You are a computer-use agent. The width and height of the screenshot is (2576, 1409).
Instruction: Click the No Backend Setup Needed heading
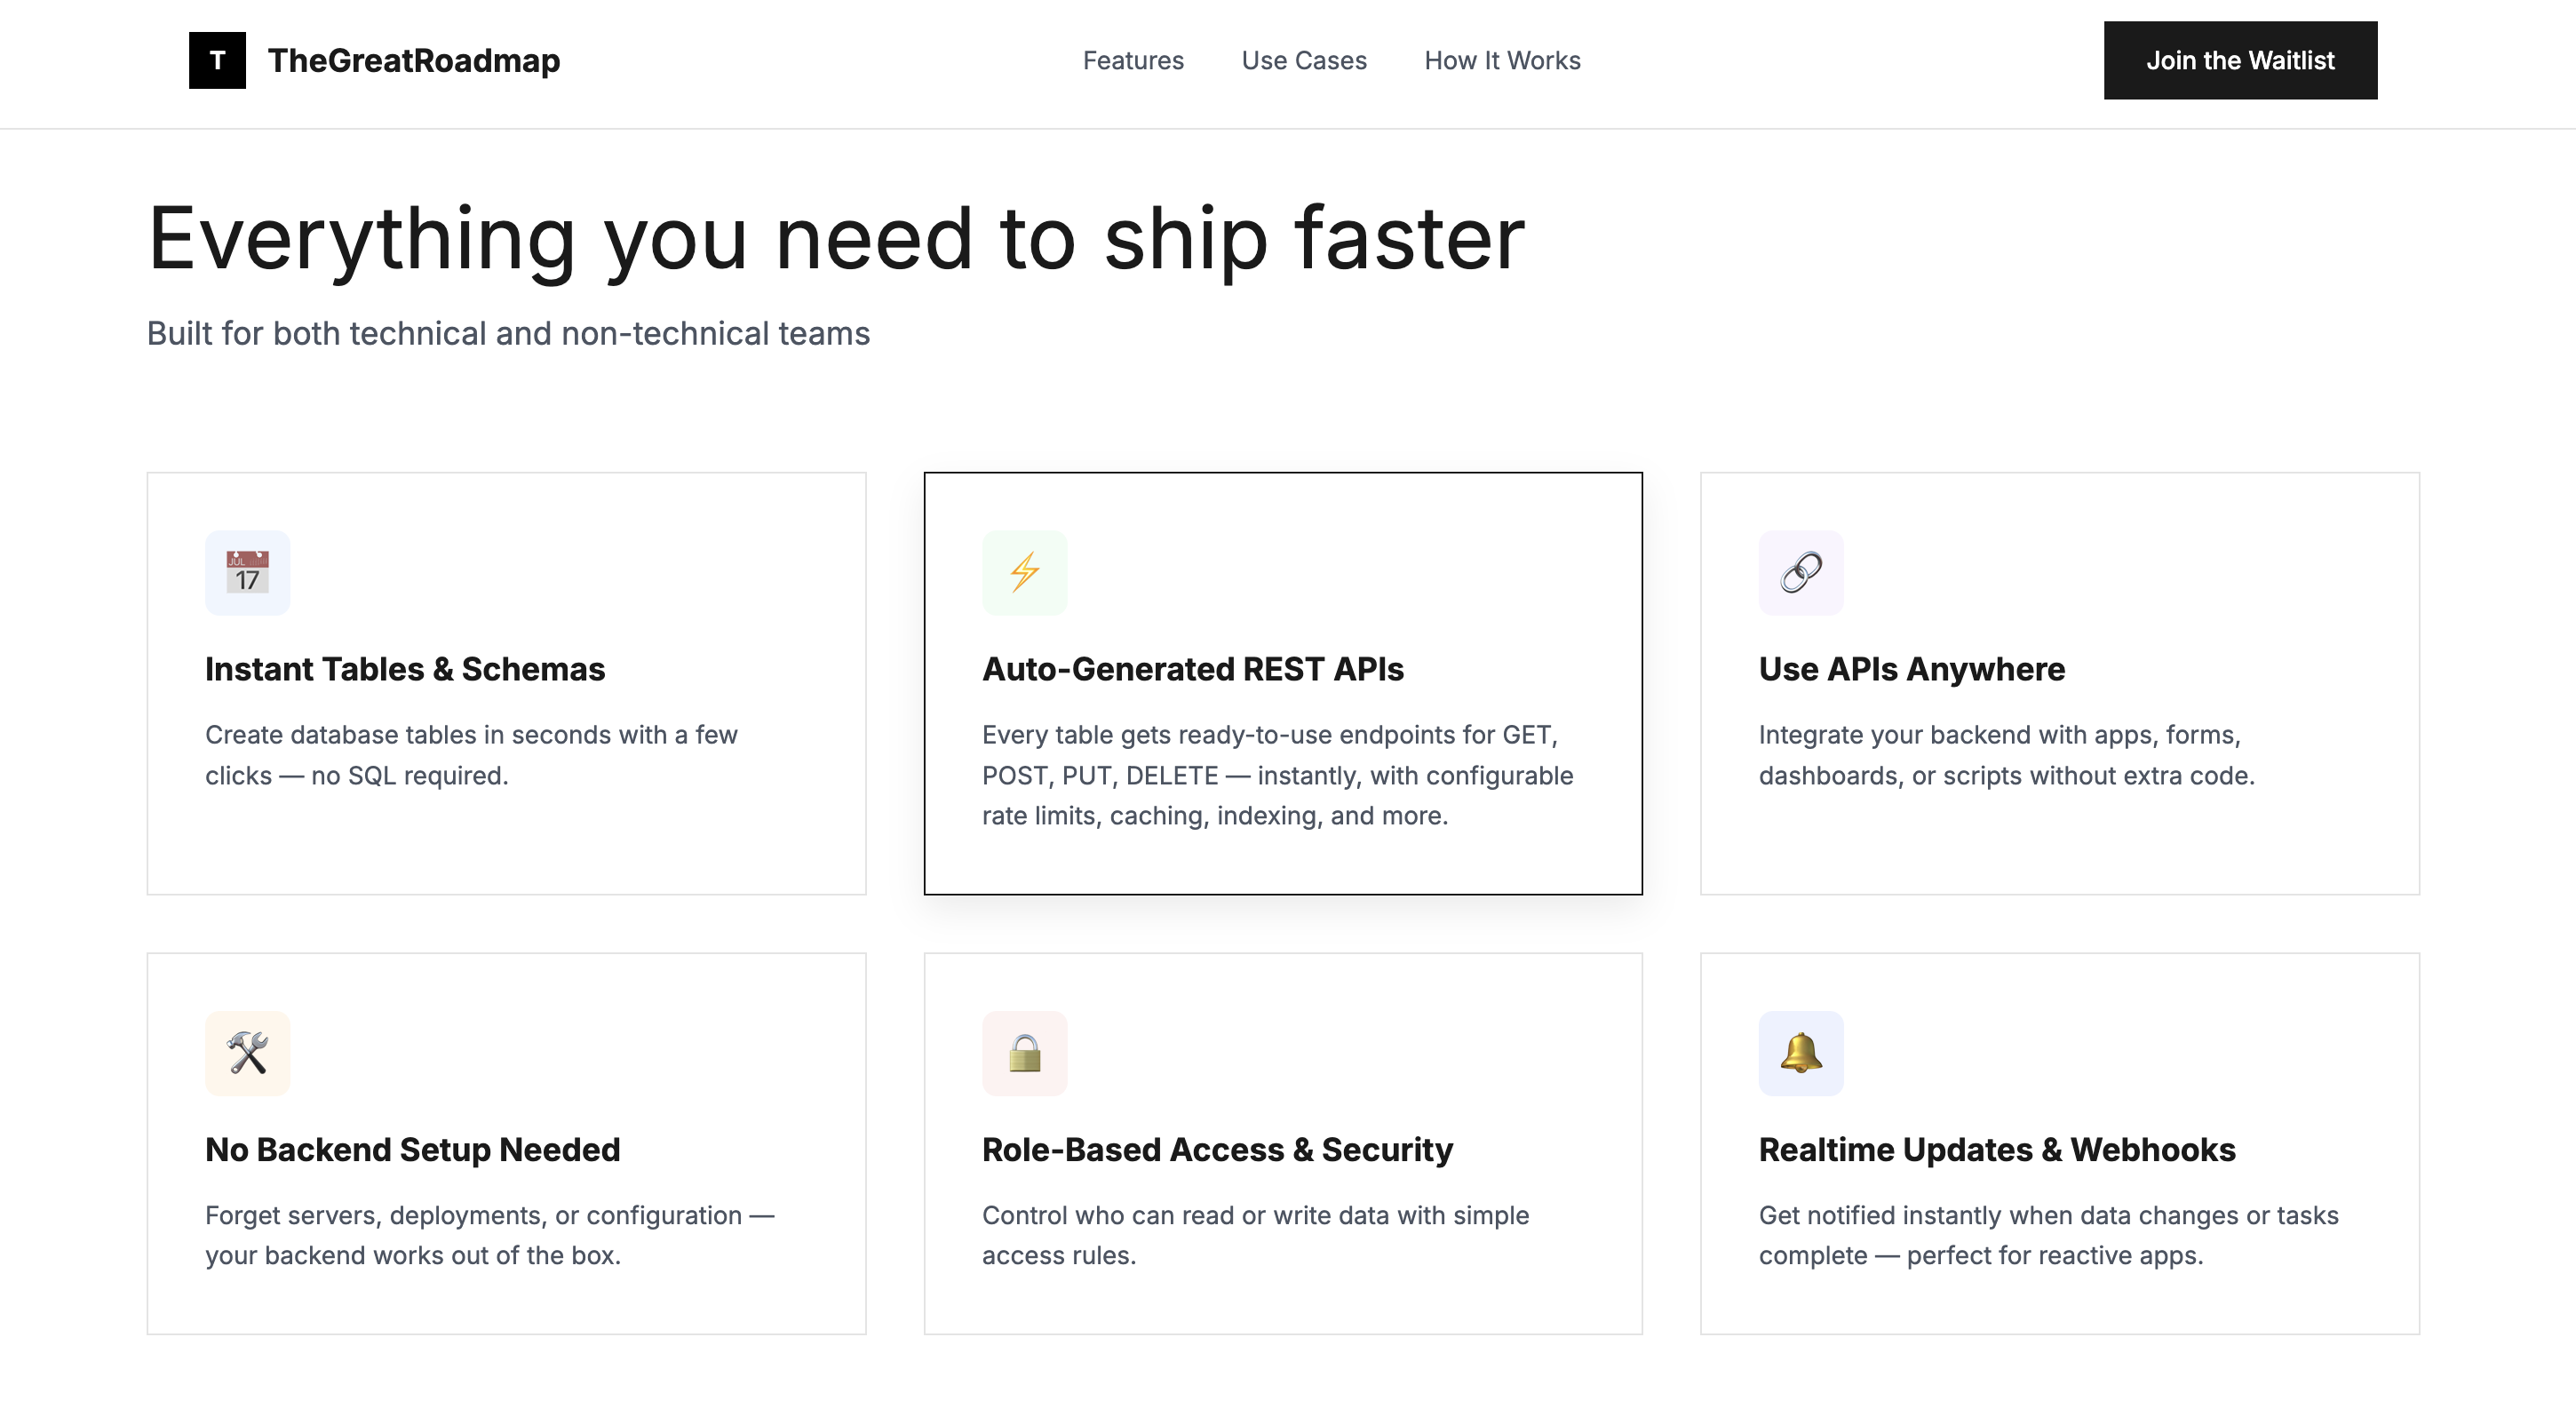[411, 1149]
